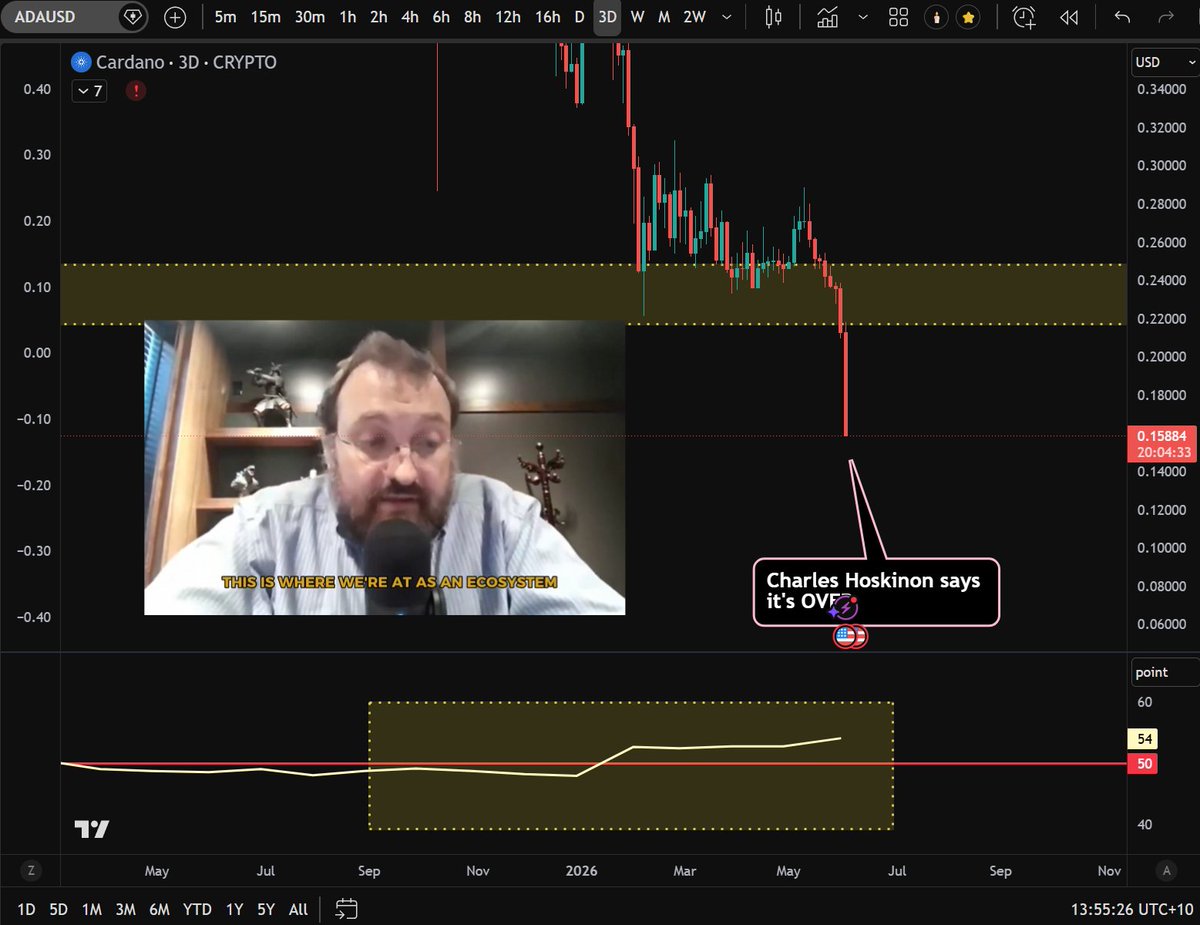Viewport: 1200px width, 925px height.
Task: Choose the 6h chart interval
Action: (442, 17)
